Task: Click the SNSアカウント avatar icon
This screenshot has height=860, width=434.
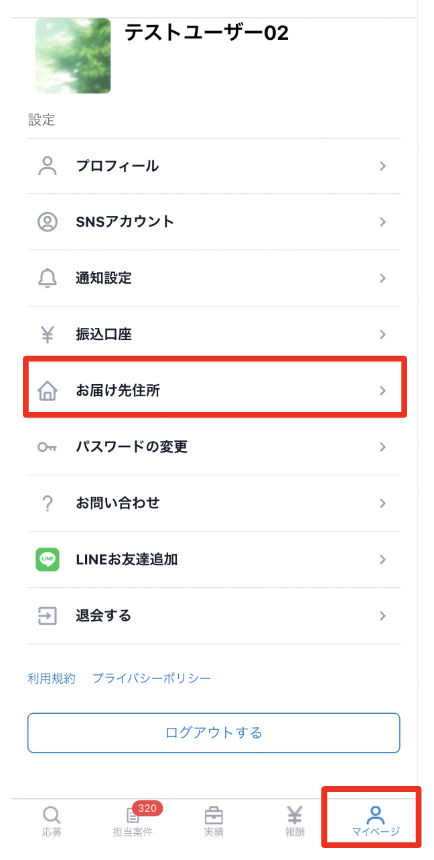Action: click(x=48, y=222)
